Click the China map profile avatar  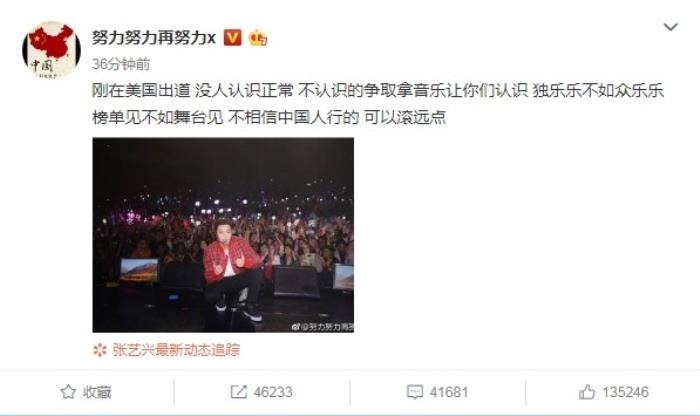51,50
